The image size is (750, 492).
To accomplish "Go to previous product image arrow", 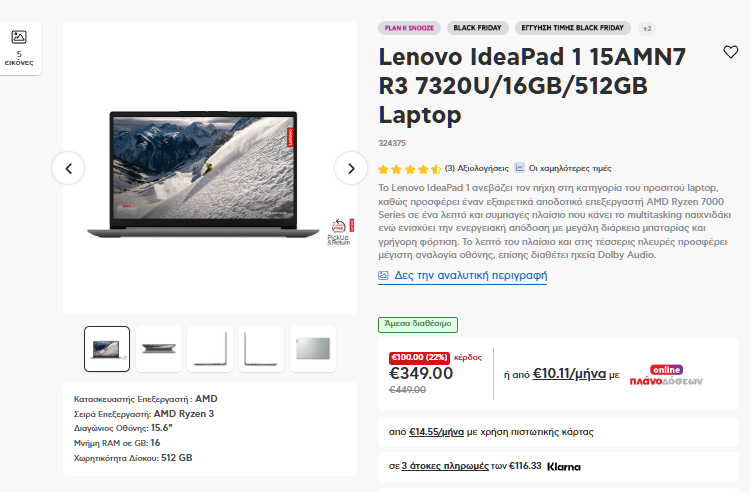I will tap(68, 168).
